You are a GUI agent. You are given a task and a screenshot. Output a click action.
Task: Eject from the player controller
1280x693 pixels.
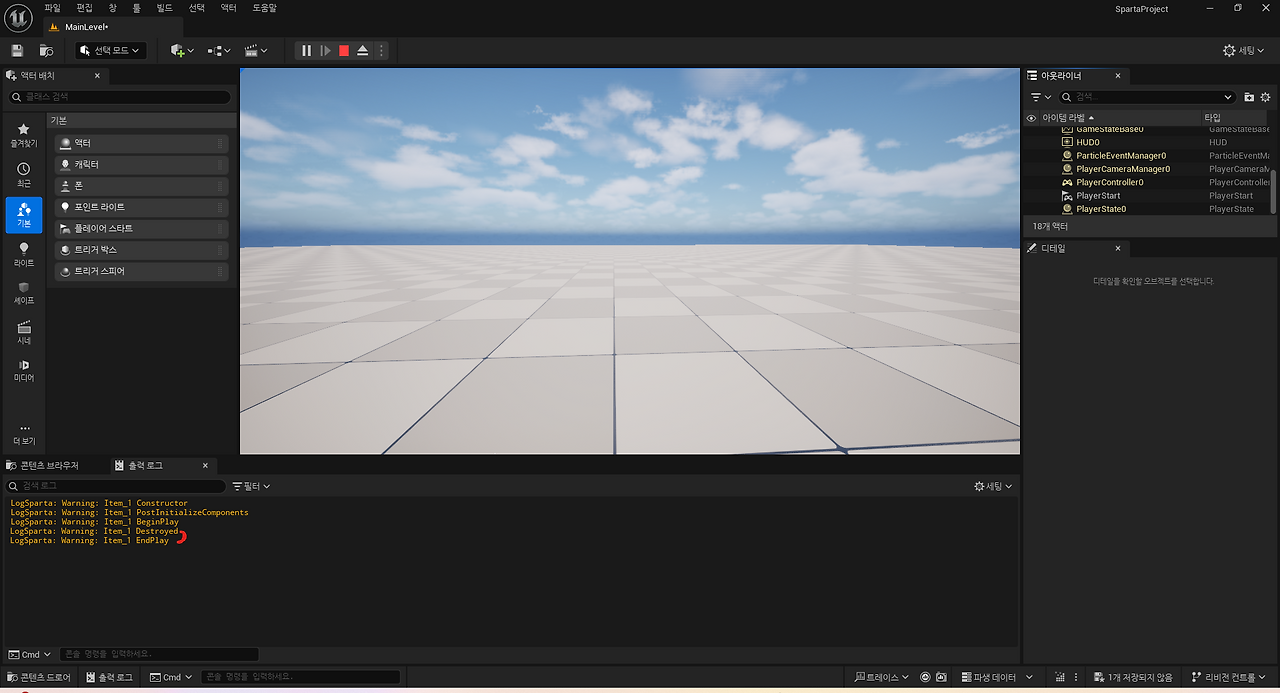(363, 50)
